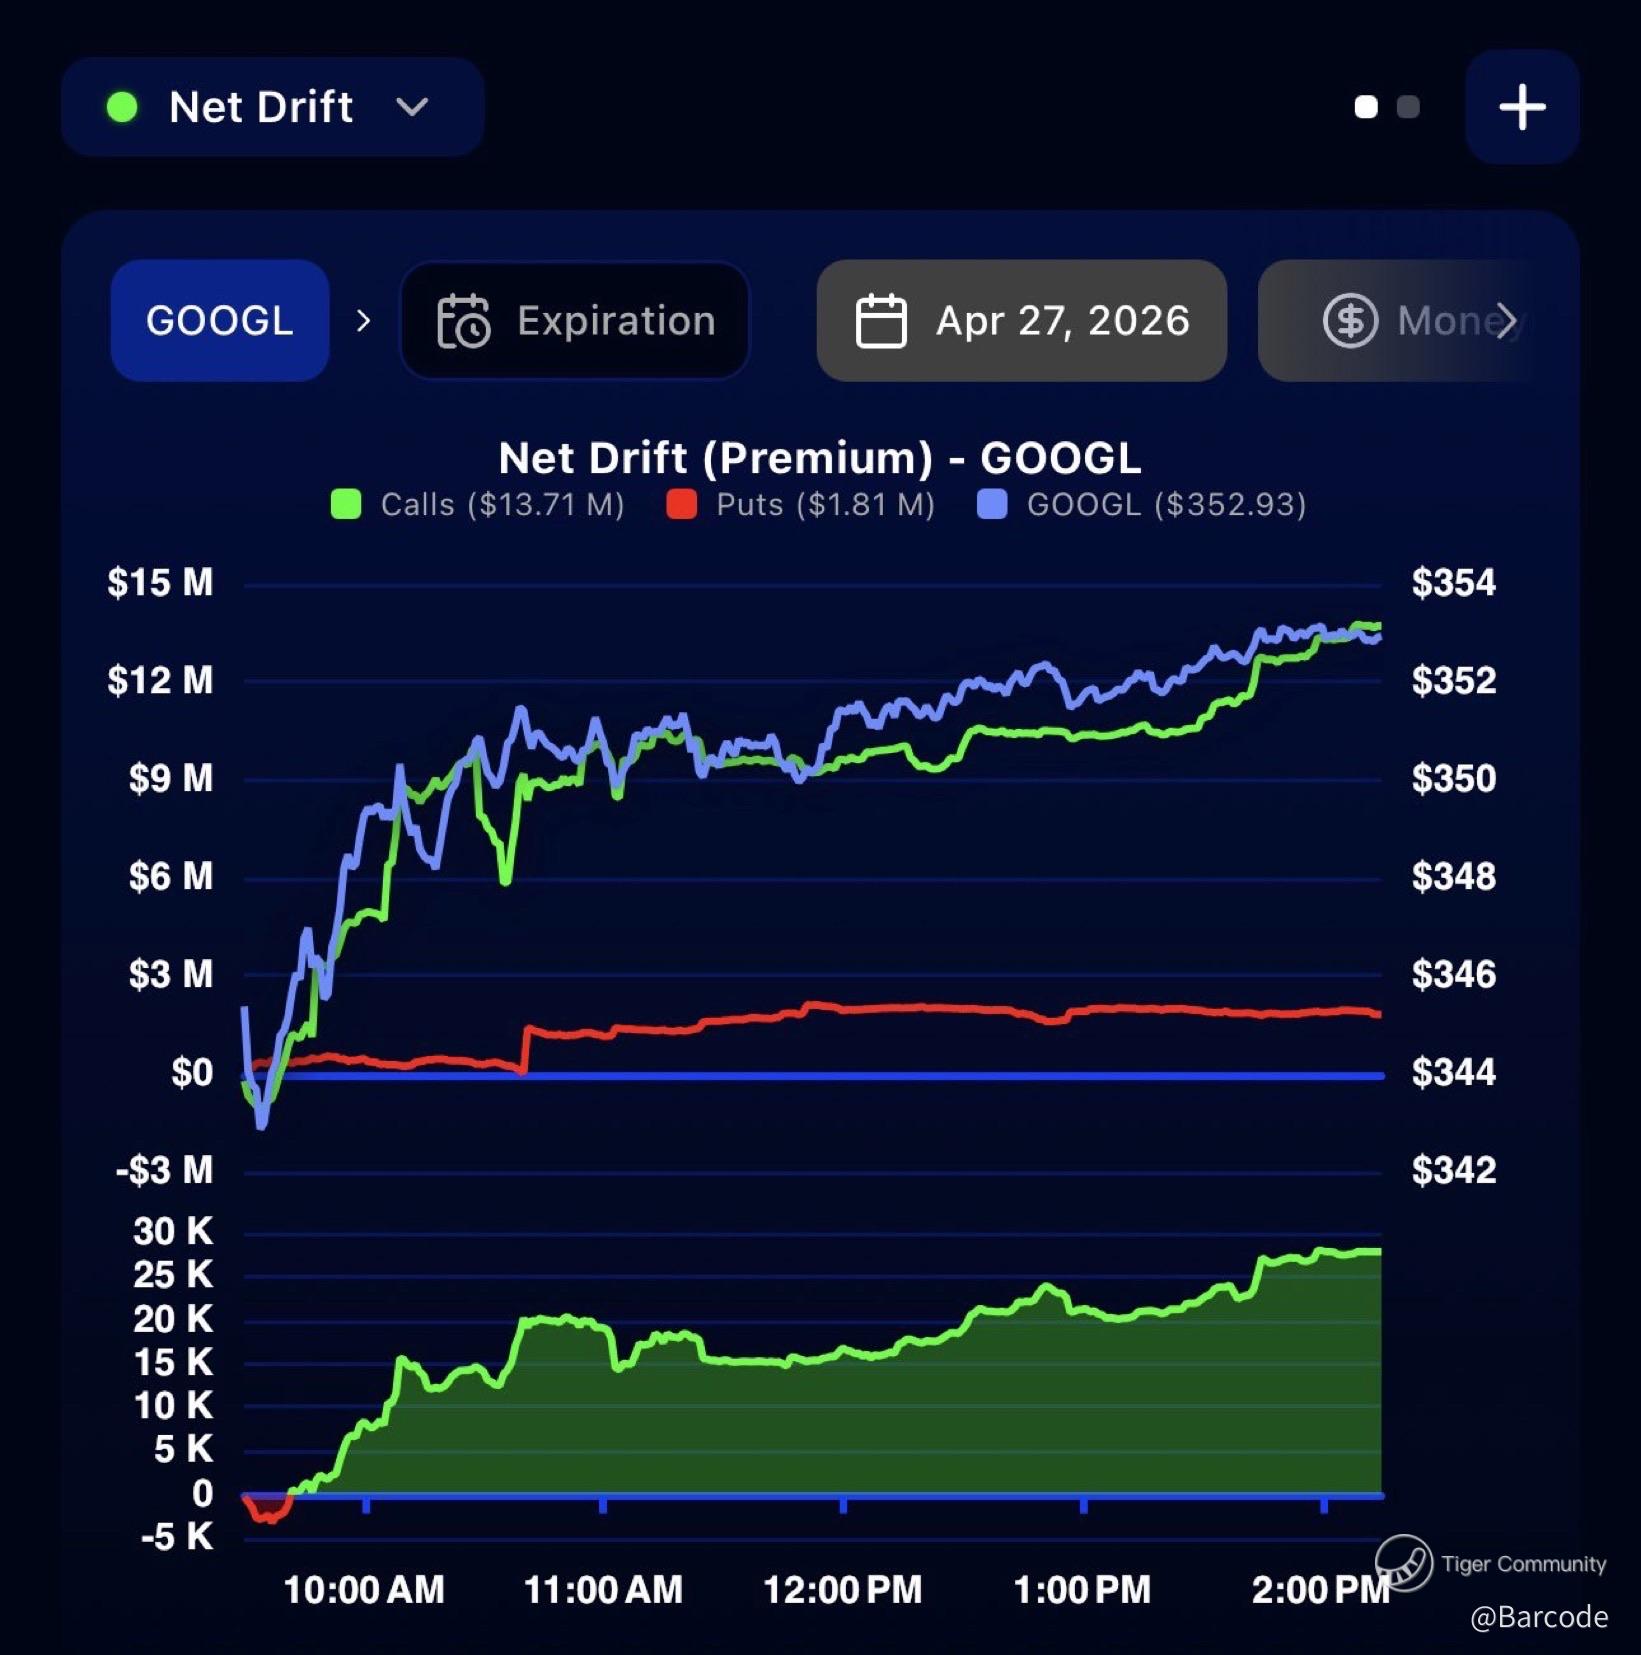Select the 2:00 PM time axis label
The width and height of the screenshot is (1641, 1655).
click(x=1321, y=1589)
